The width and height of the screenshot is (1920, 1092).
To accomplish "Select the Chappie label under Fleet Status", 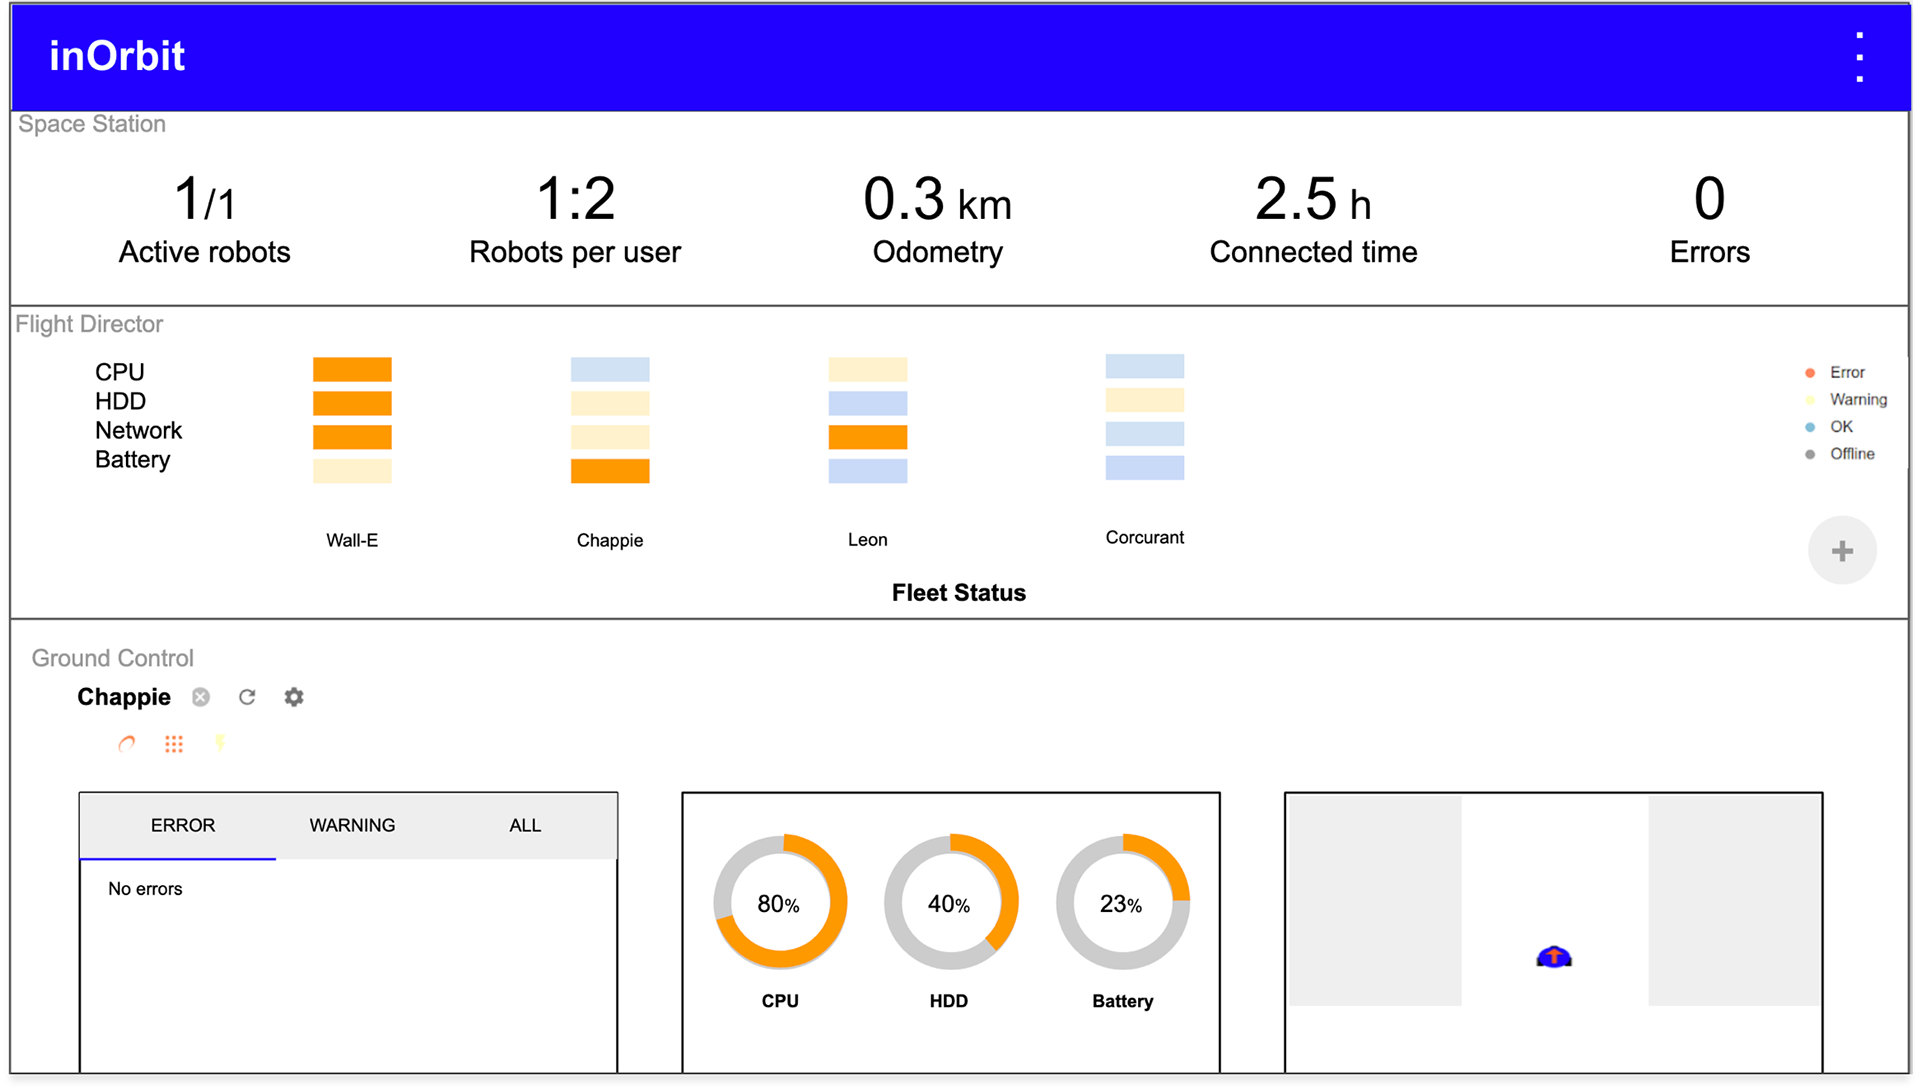I will (x=610, y=540).
